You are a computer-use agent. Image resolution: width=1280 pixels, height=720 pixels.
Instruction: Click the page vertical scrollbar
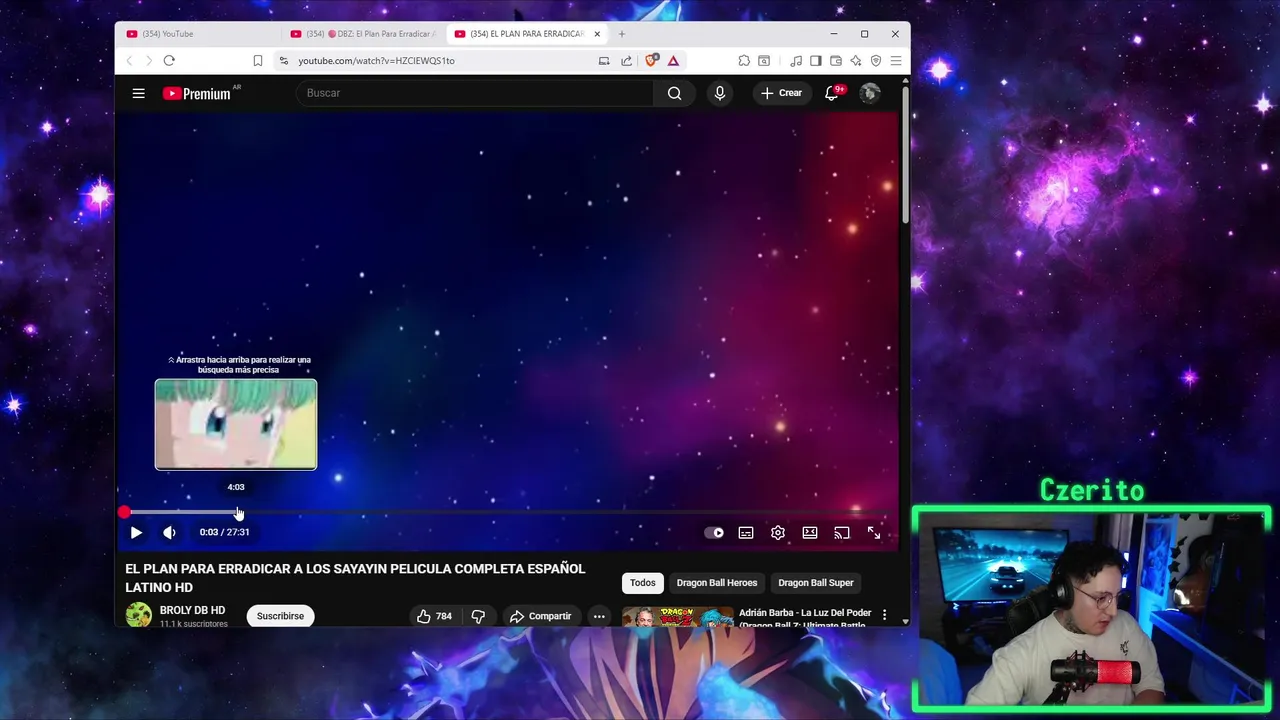tap(905, 155)
